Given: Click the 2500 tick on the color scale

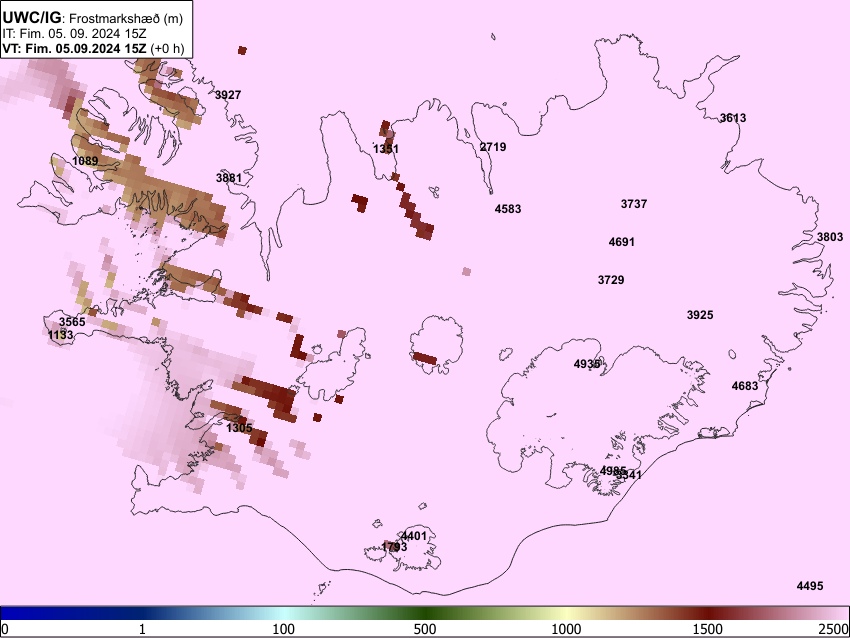Looking at the screenshot, I should (834, 629).
